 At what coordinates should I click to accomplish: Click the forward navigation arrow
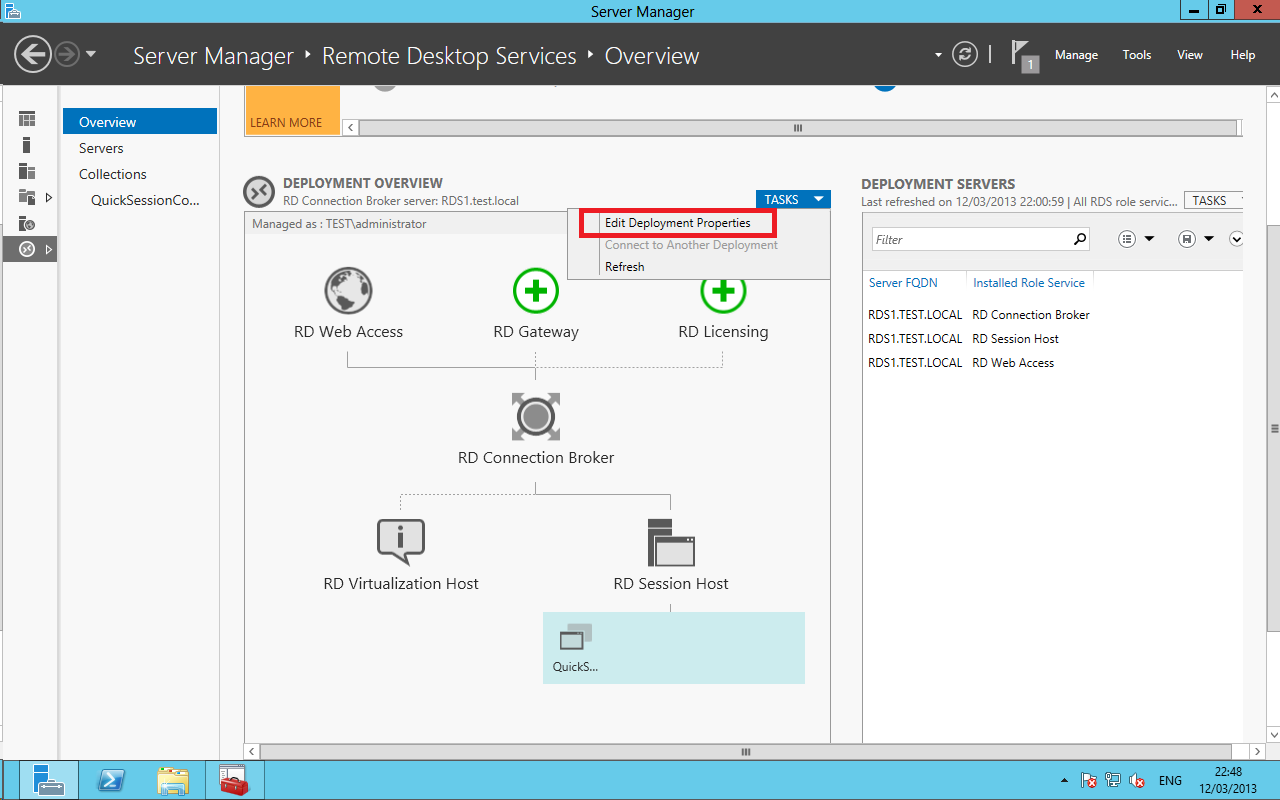click(x=67, y=54)
